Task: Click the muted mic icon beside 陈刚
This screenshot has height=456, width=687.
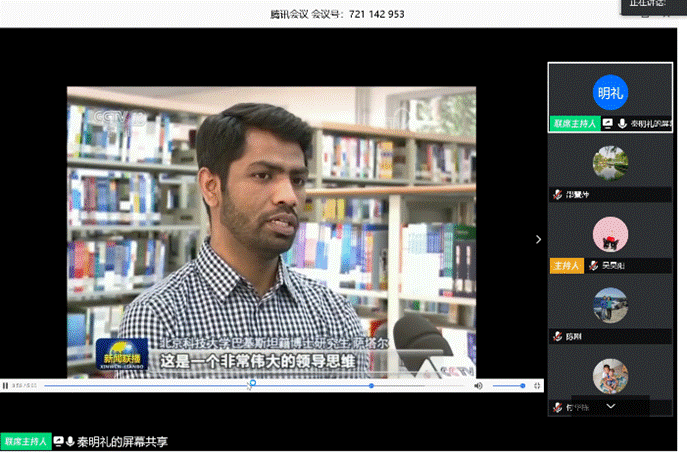Action: point(557,337)
